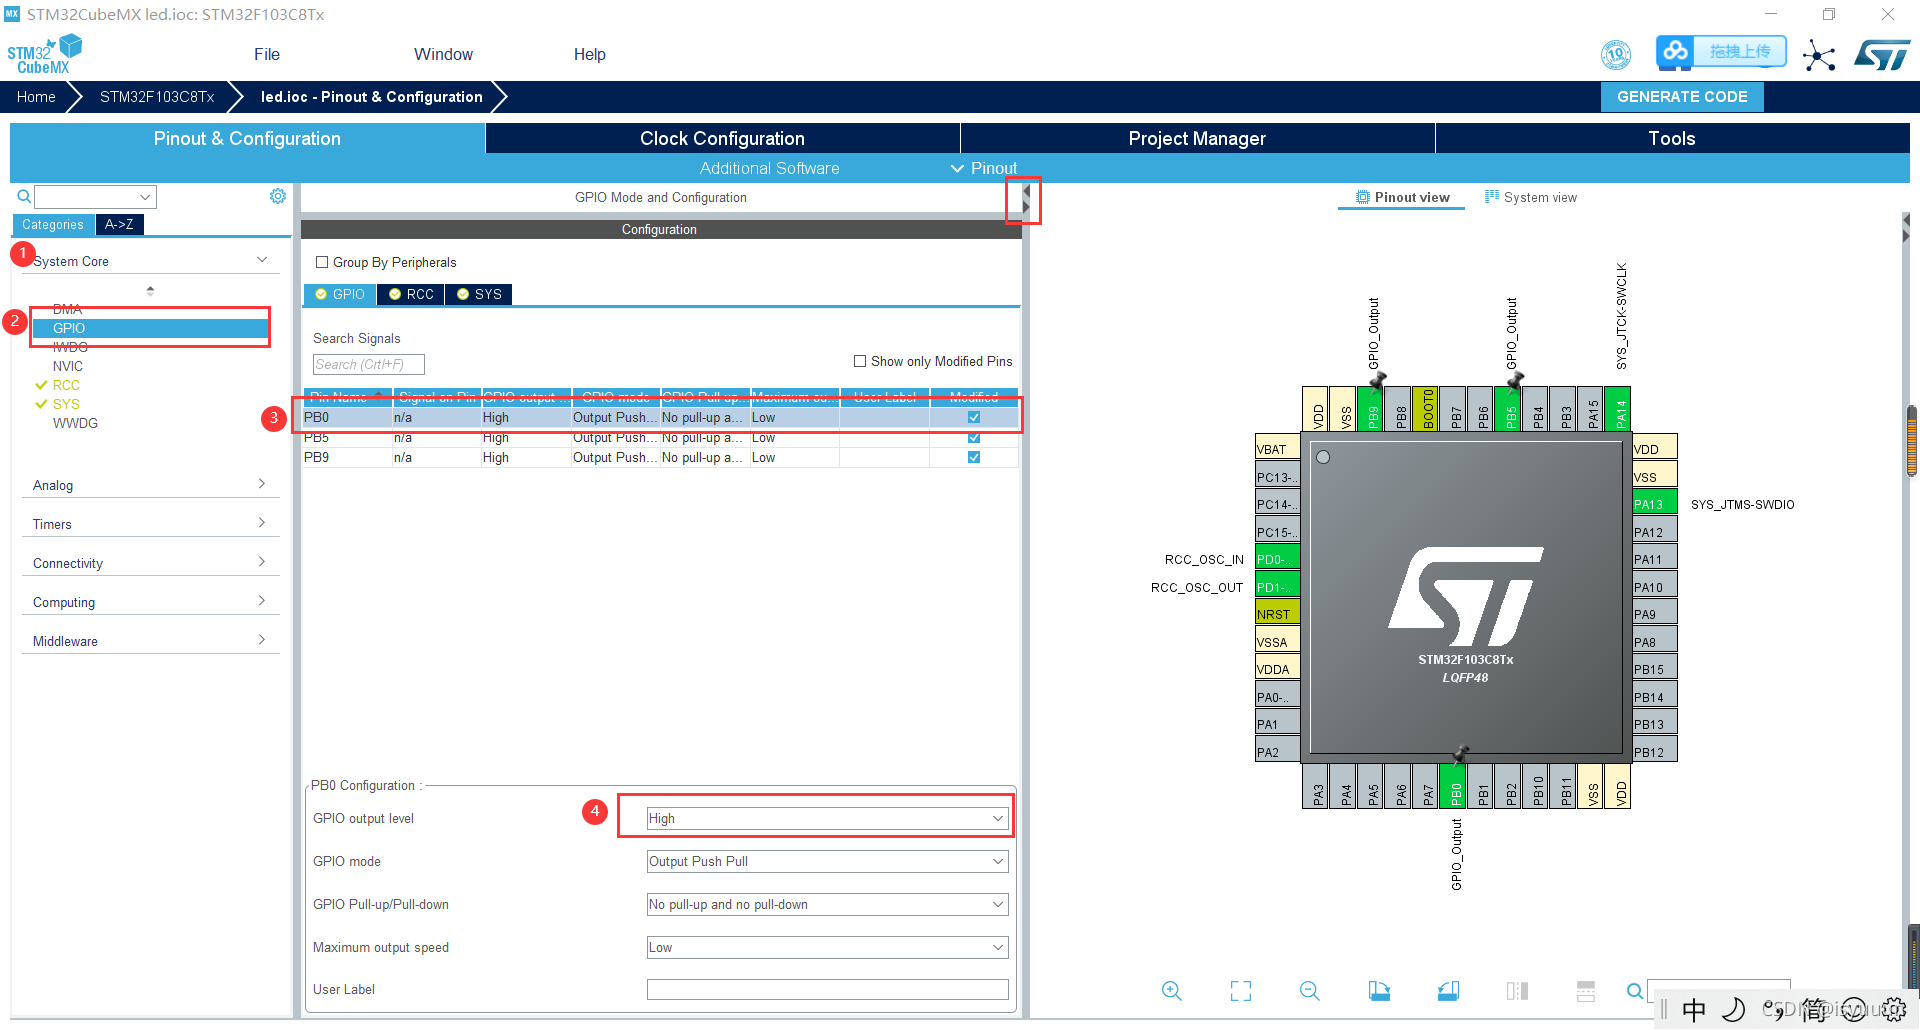The image size is (1920, 1030).
Task: Toggle the IME half-moon width icon
Action: (1734, 1010)
